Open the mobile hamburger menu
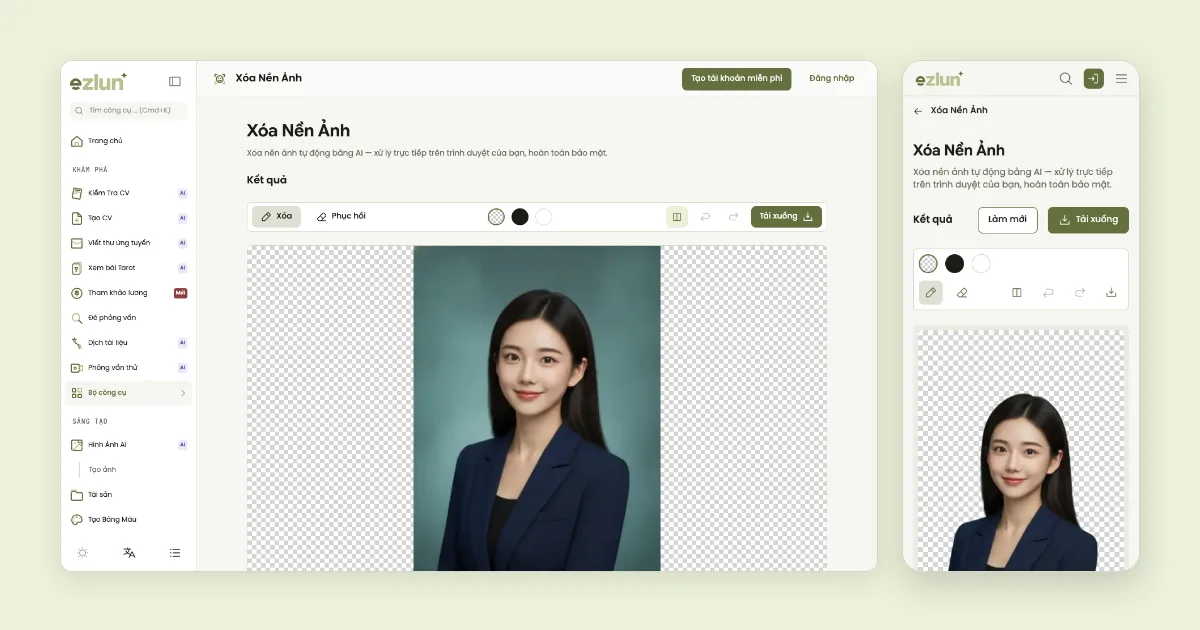Viewport: 1200px width, 630px height. click(x=1121, y=78)
